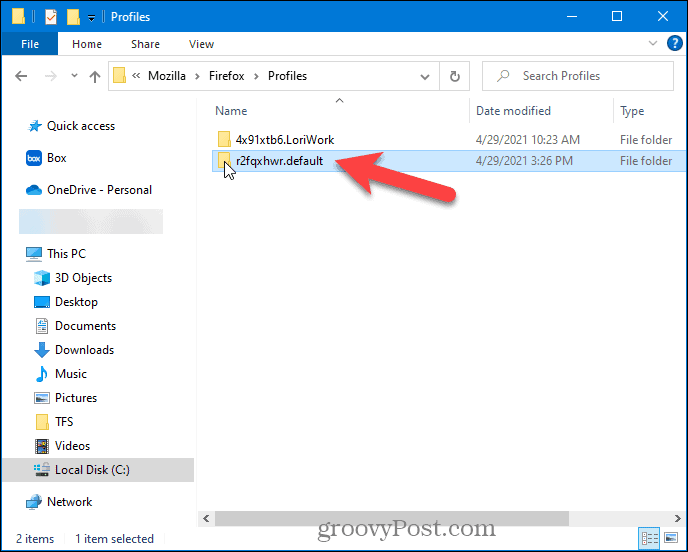Open Box in the navigation pane
Image resolution: width=688 pixels, height=552 pixels.
point(57,158)
